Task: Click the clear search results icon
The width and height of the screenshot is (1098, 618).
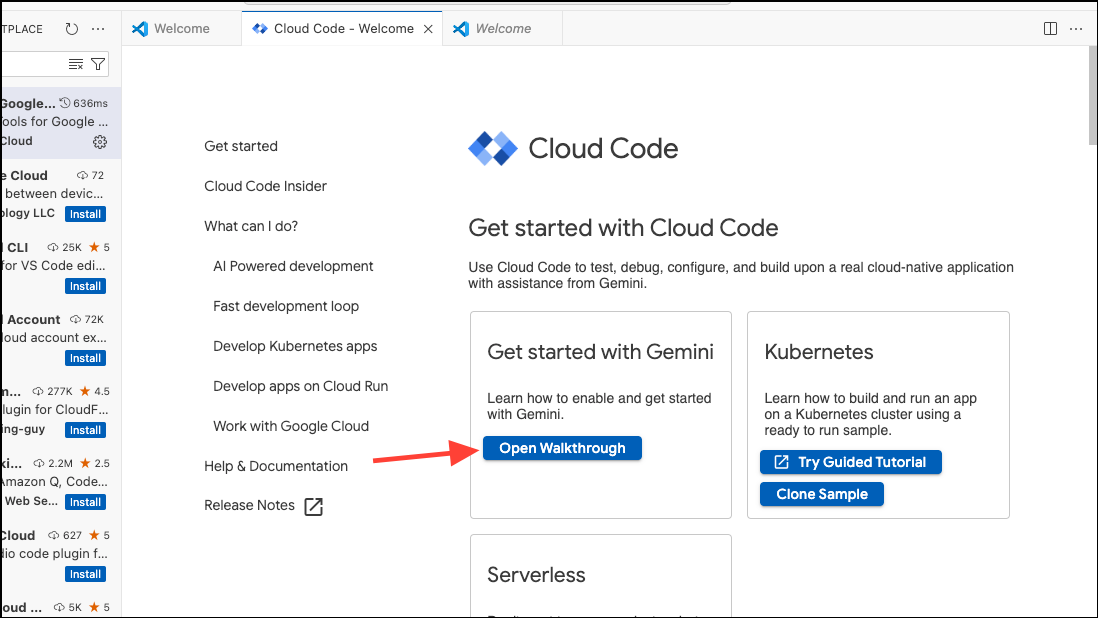Action: (x=77, y=63)
